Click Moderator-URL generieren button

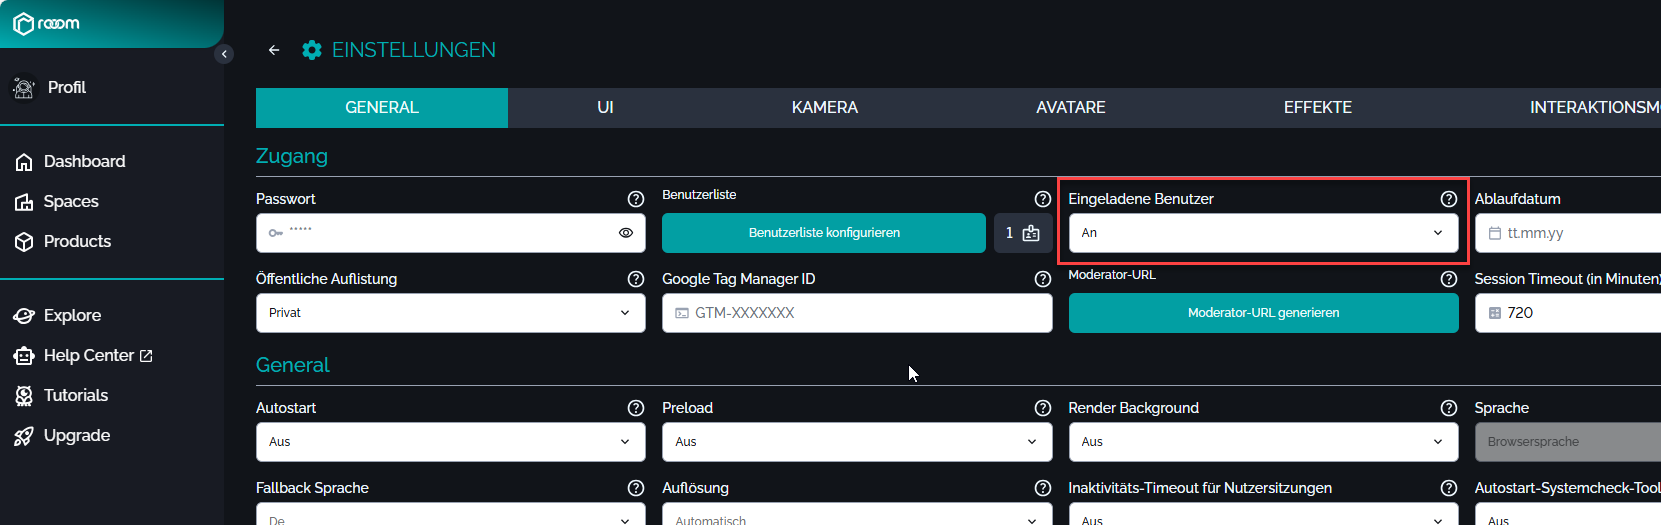(x=1263, y=313)
